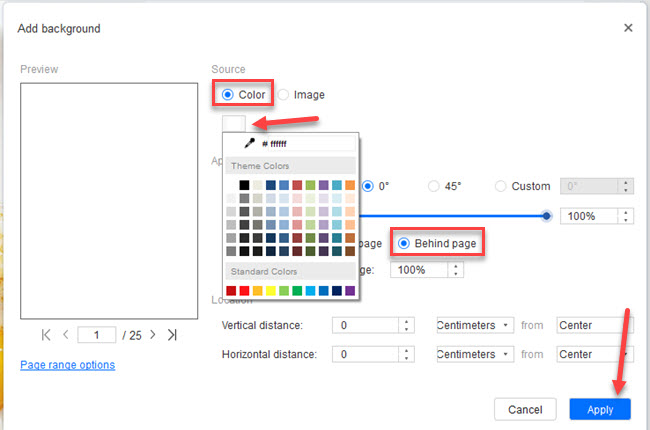Pick yellow from Standard Colors

coord(271,291)
